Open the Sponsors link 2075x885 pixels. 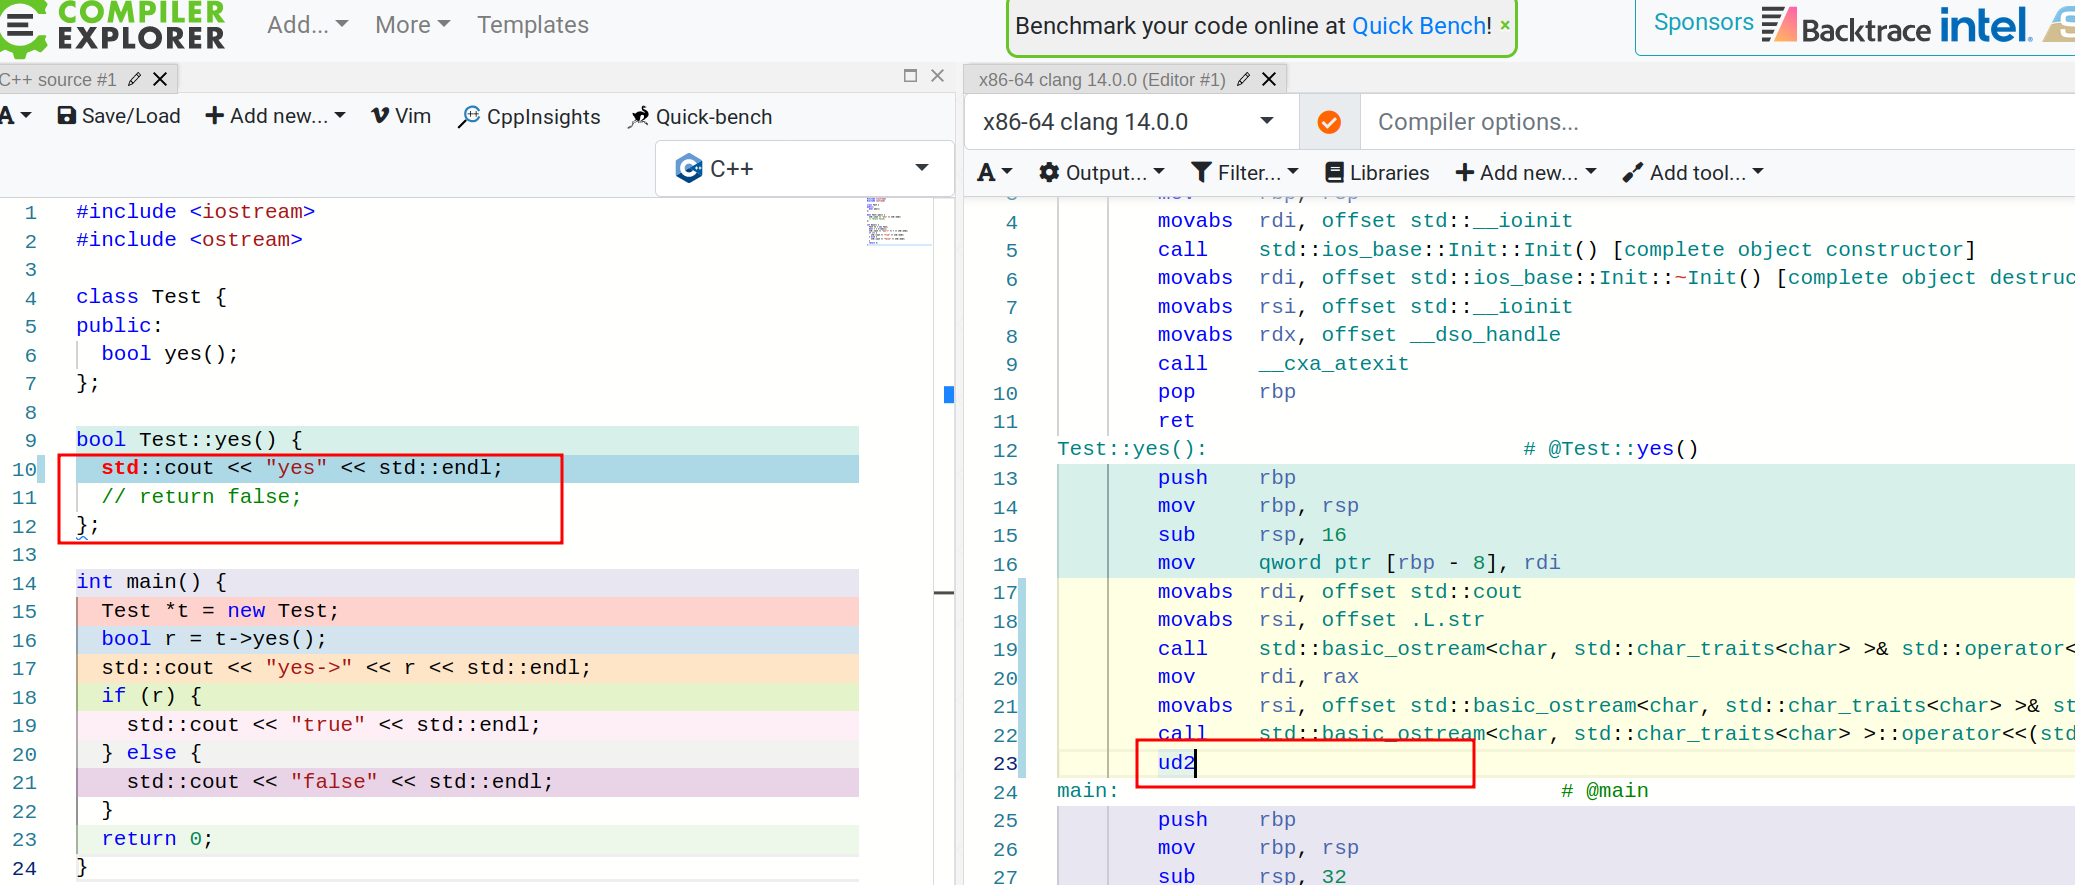click(x=1703, y=22)
